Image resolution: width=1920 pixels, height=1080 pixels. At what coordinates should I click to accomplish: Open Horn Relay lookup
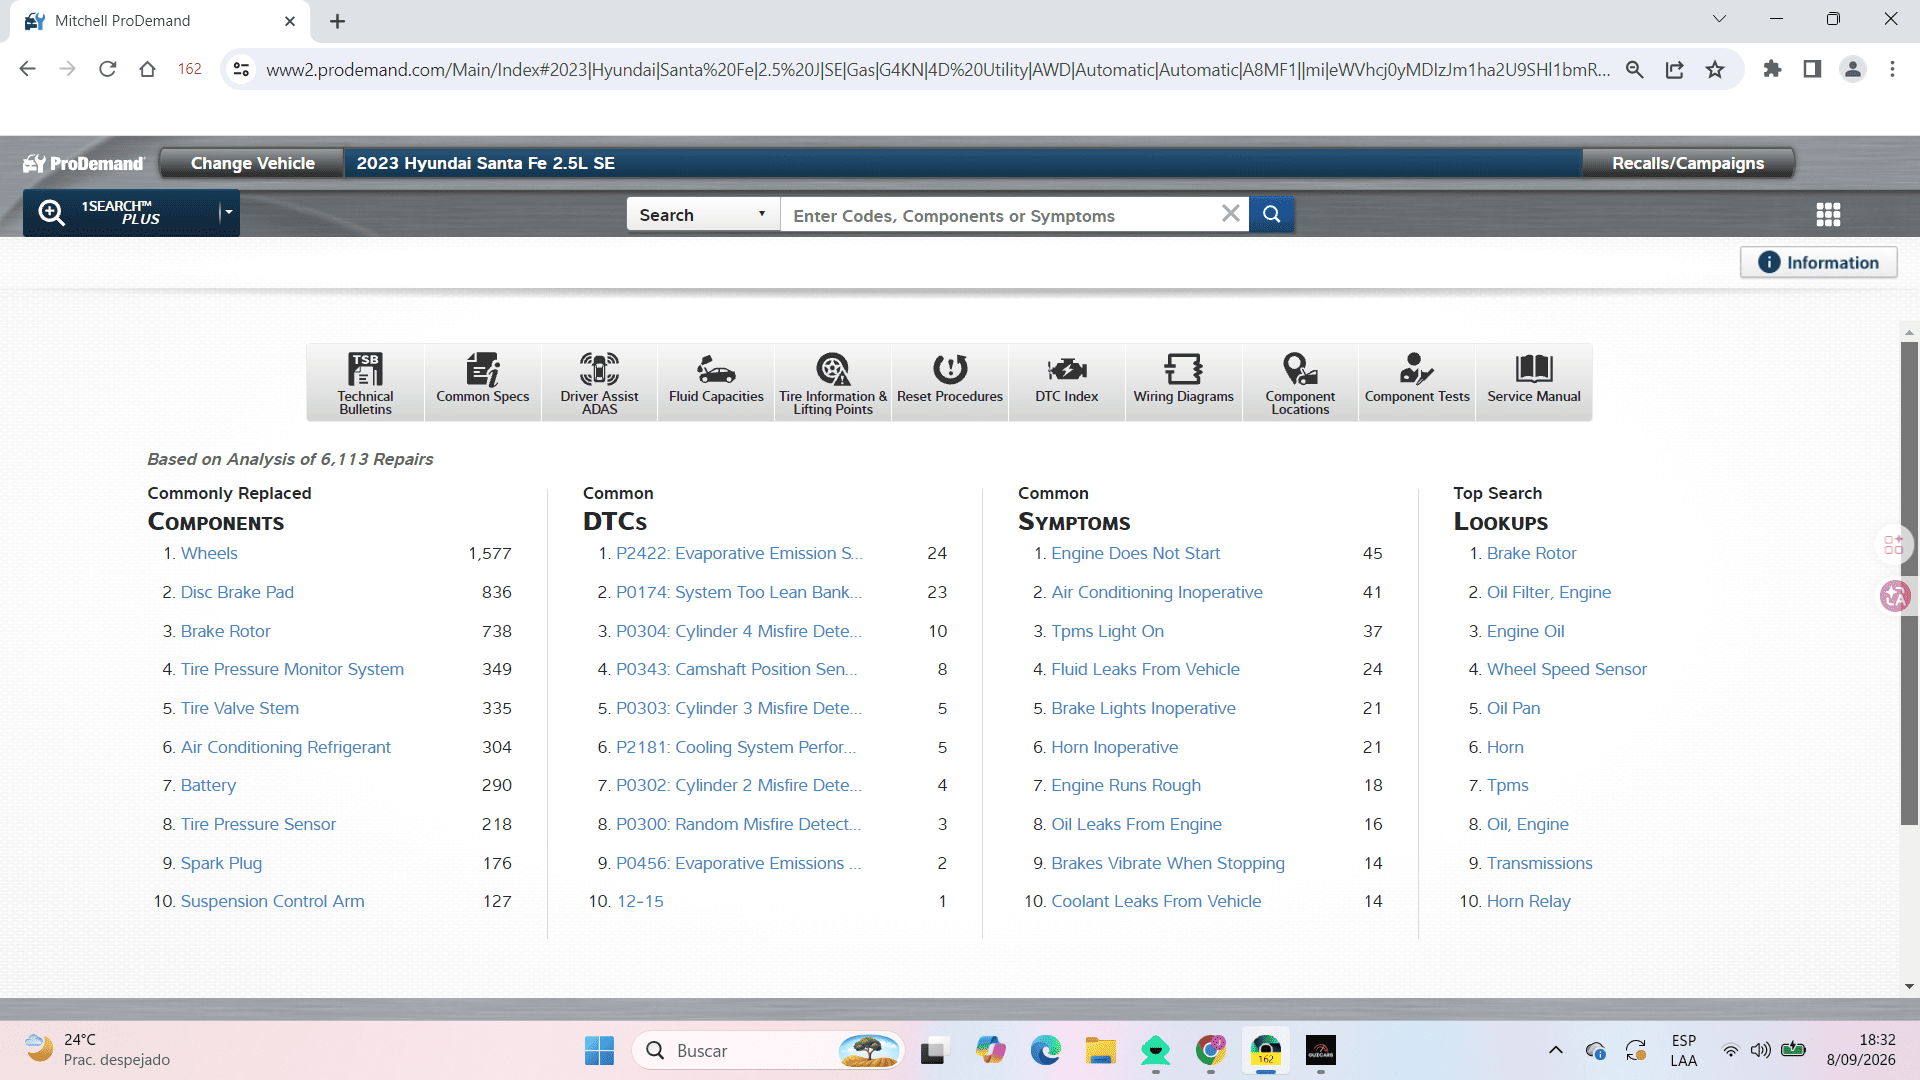[x=1528, y=901]
